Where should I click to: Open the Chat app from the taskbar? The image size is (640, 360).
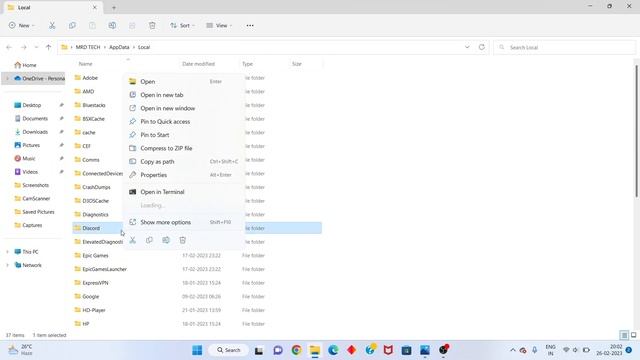[x=278, y=350]
